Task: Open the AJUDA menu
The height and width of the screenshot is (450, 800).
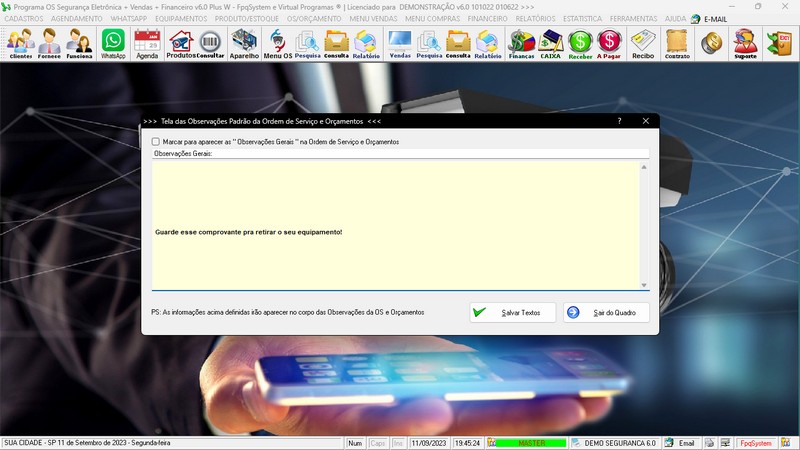Action: pos(675,19)
